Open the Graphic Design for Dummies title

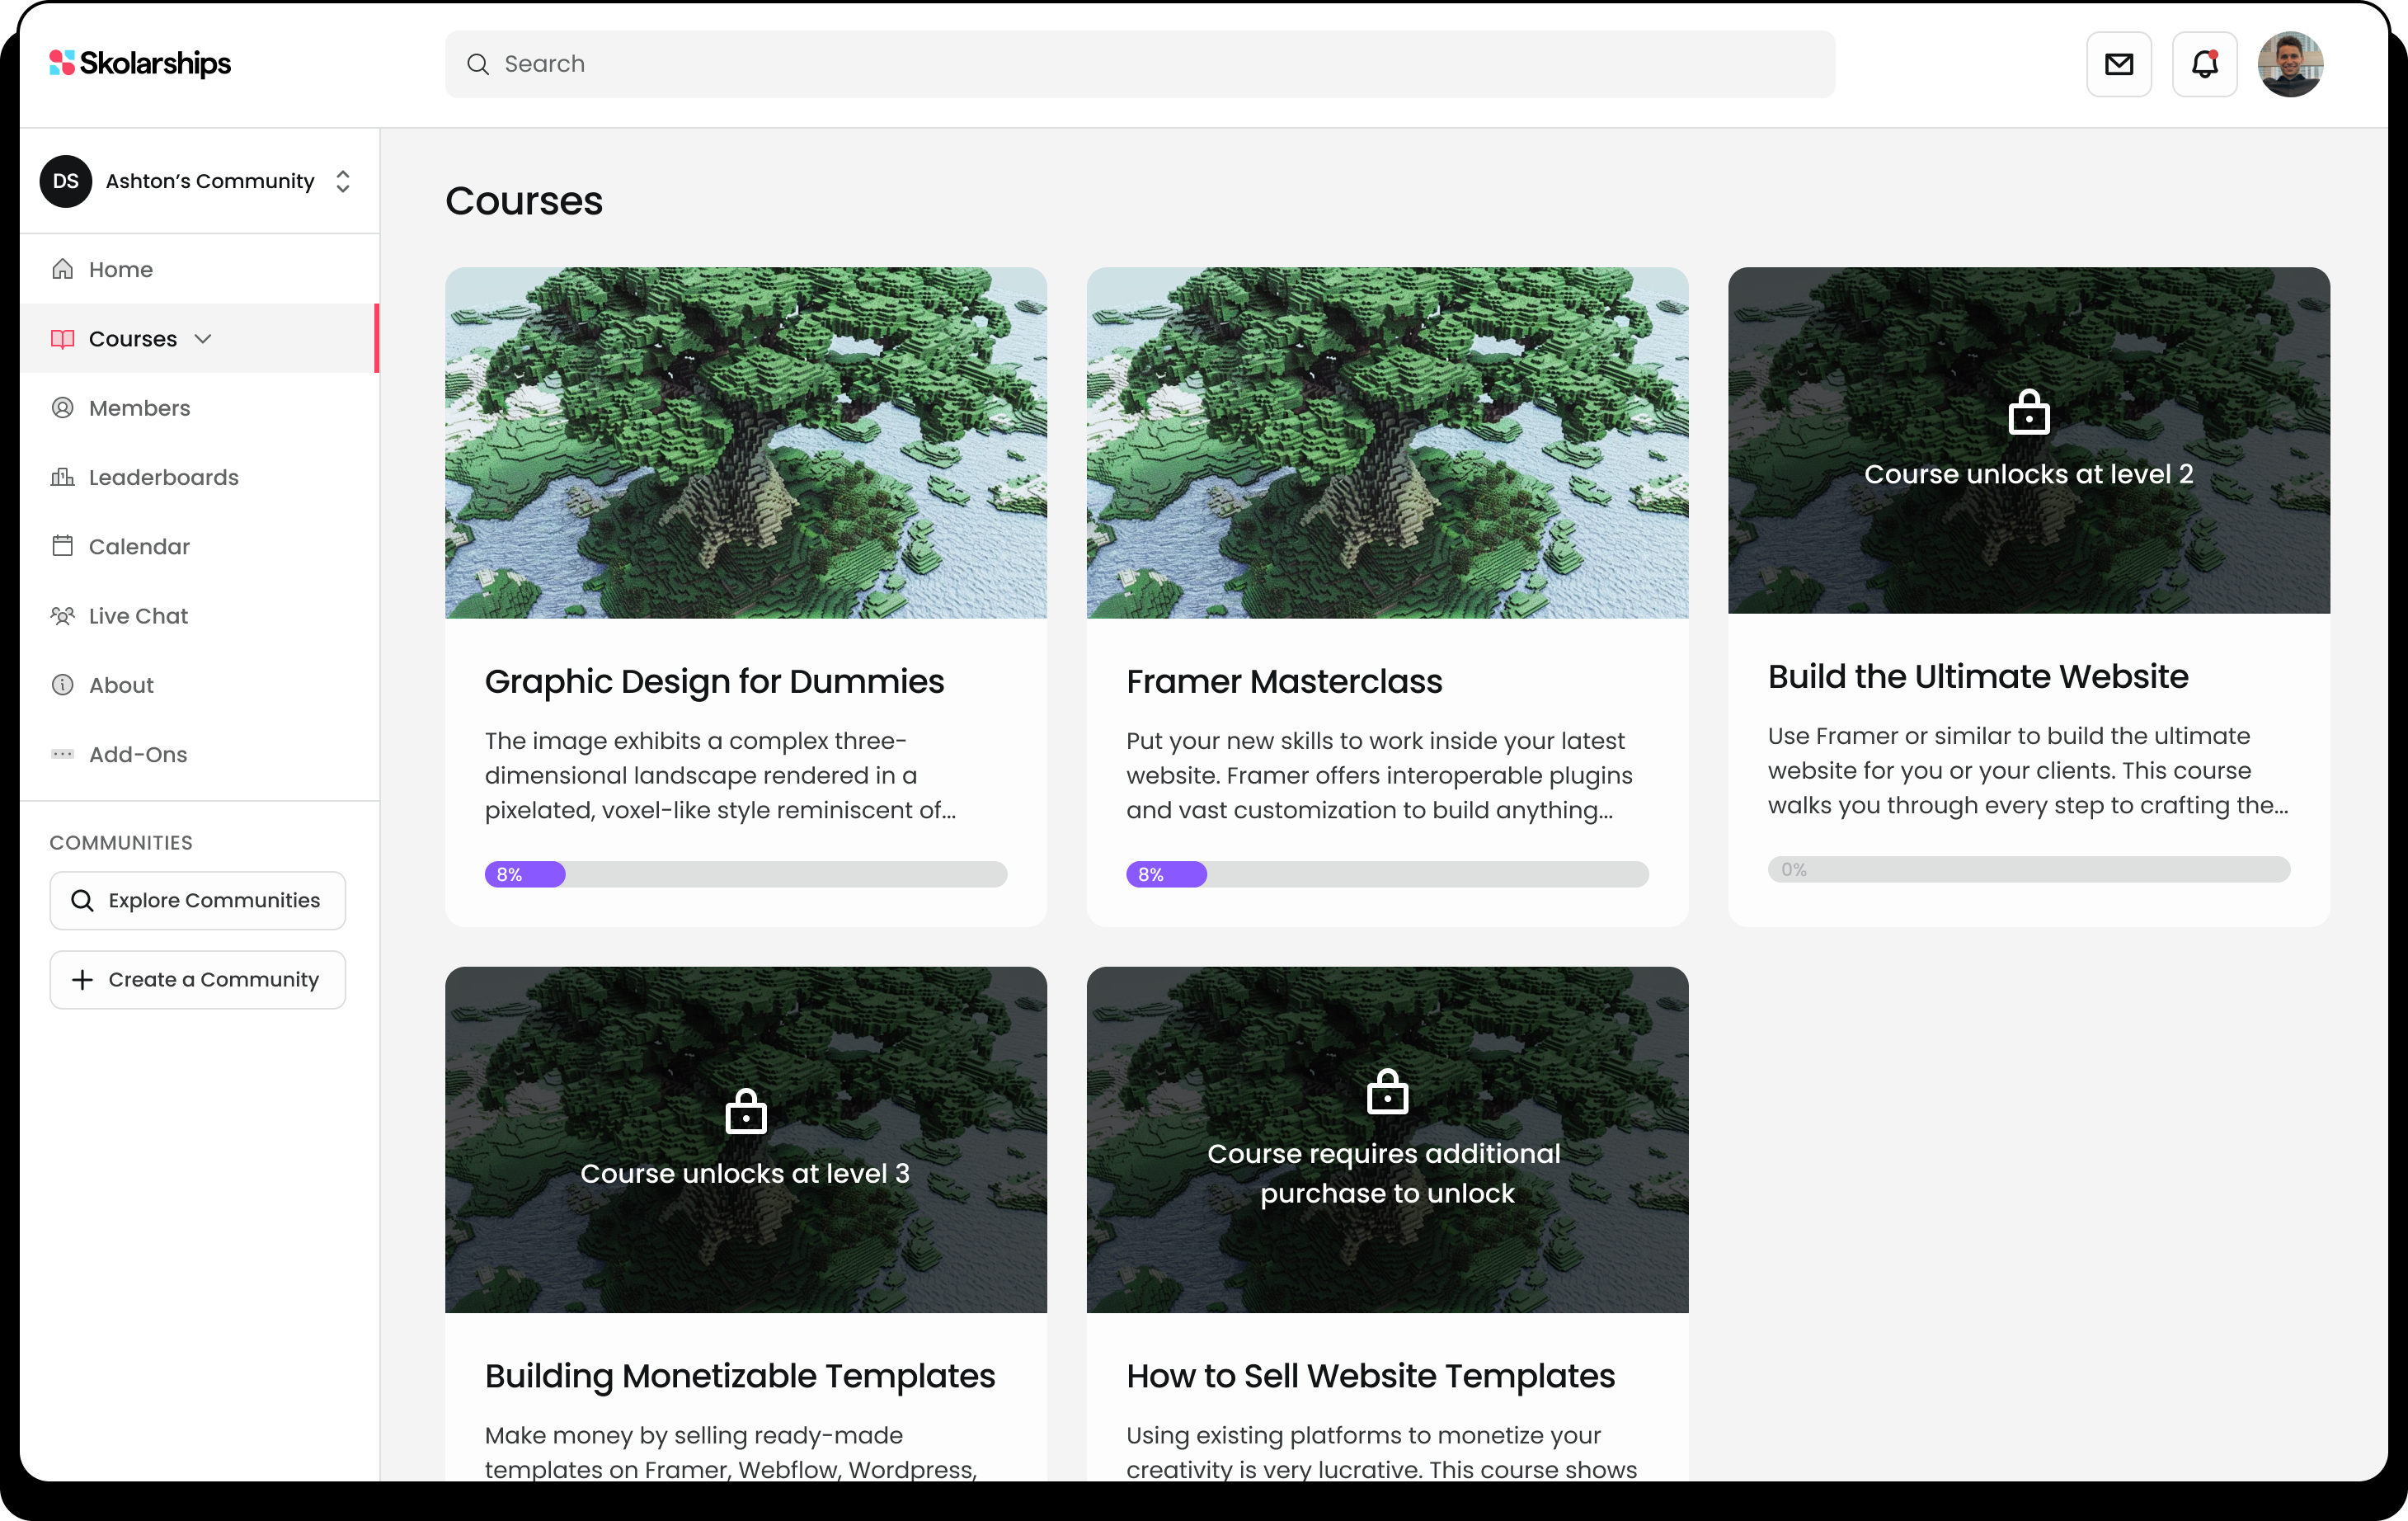click(714, 682)
